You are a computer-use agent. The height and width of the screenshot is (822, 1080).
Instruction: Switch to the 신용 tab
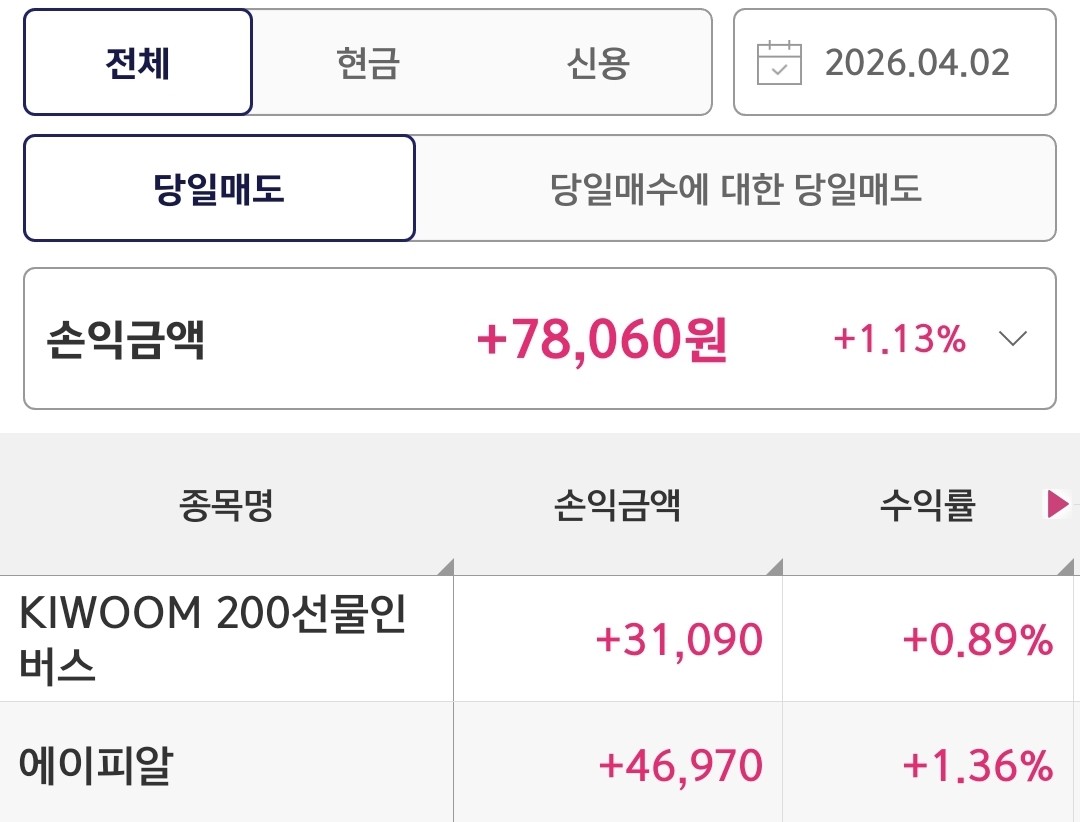(597, 63)
